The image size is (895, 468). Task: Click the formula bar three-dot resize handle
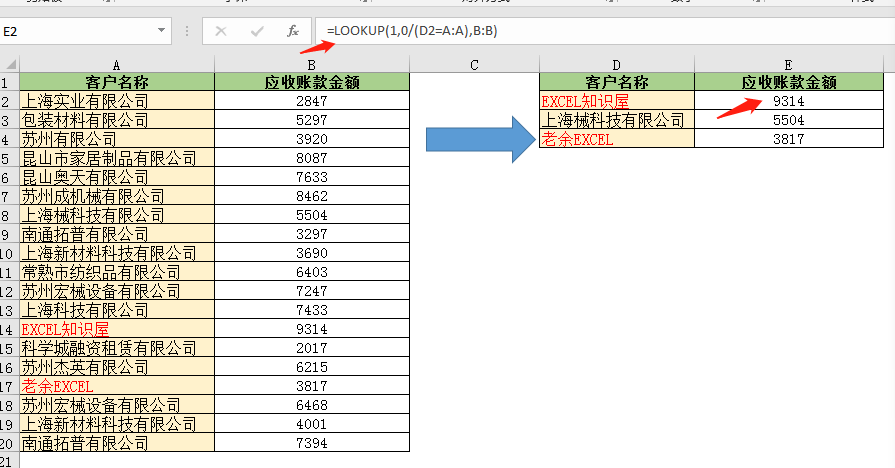187,31
